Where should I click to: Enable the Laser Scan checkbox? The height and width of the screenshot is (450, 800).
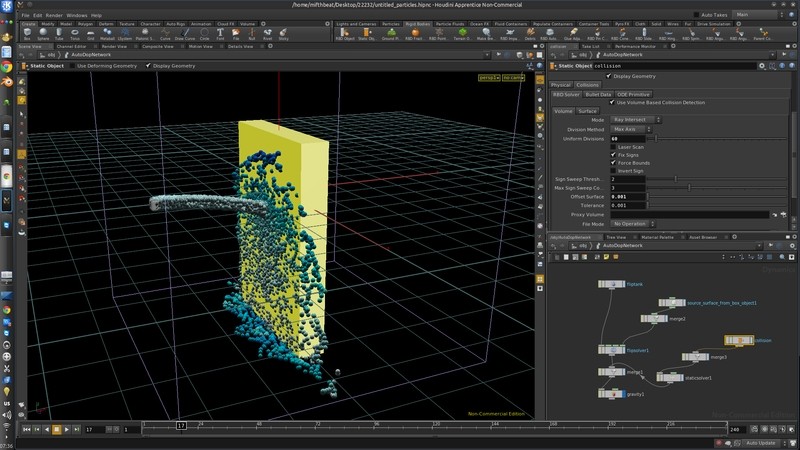[612, 147]
